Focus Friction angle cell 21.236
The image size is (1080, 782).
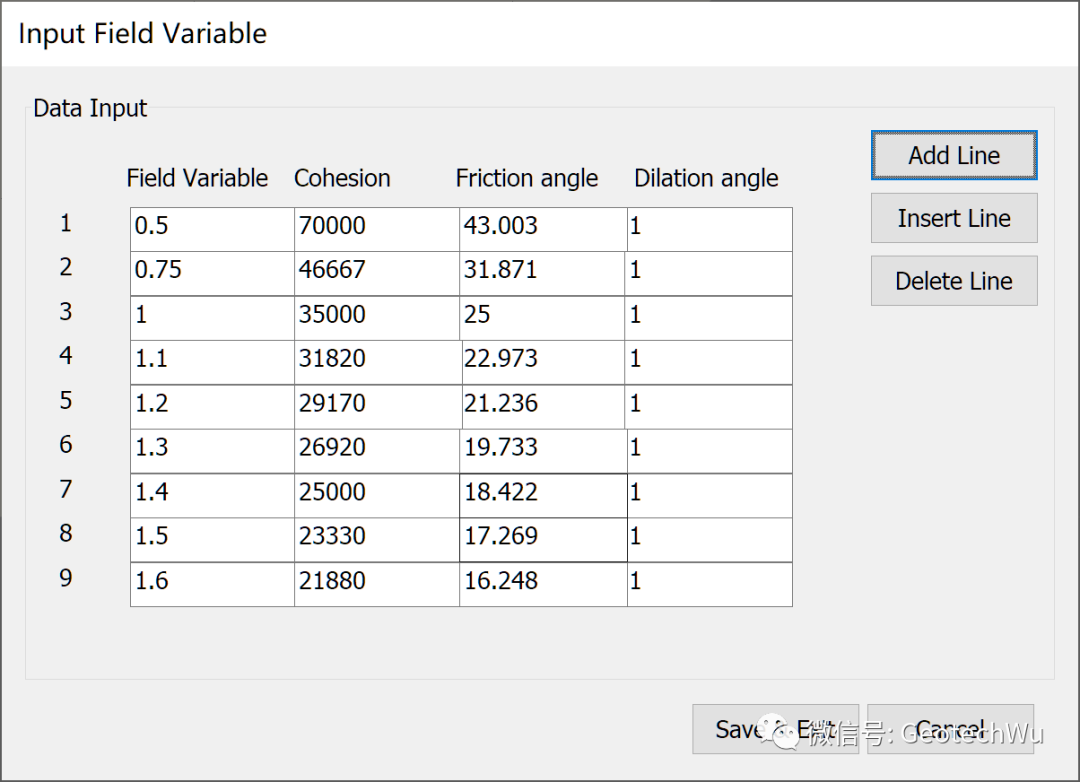[x=543, y=407]
